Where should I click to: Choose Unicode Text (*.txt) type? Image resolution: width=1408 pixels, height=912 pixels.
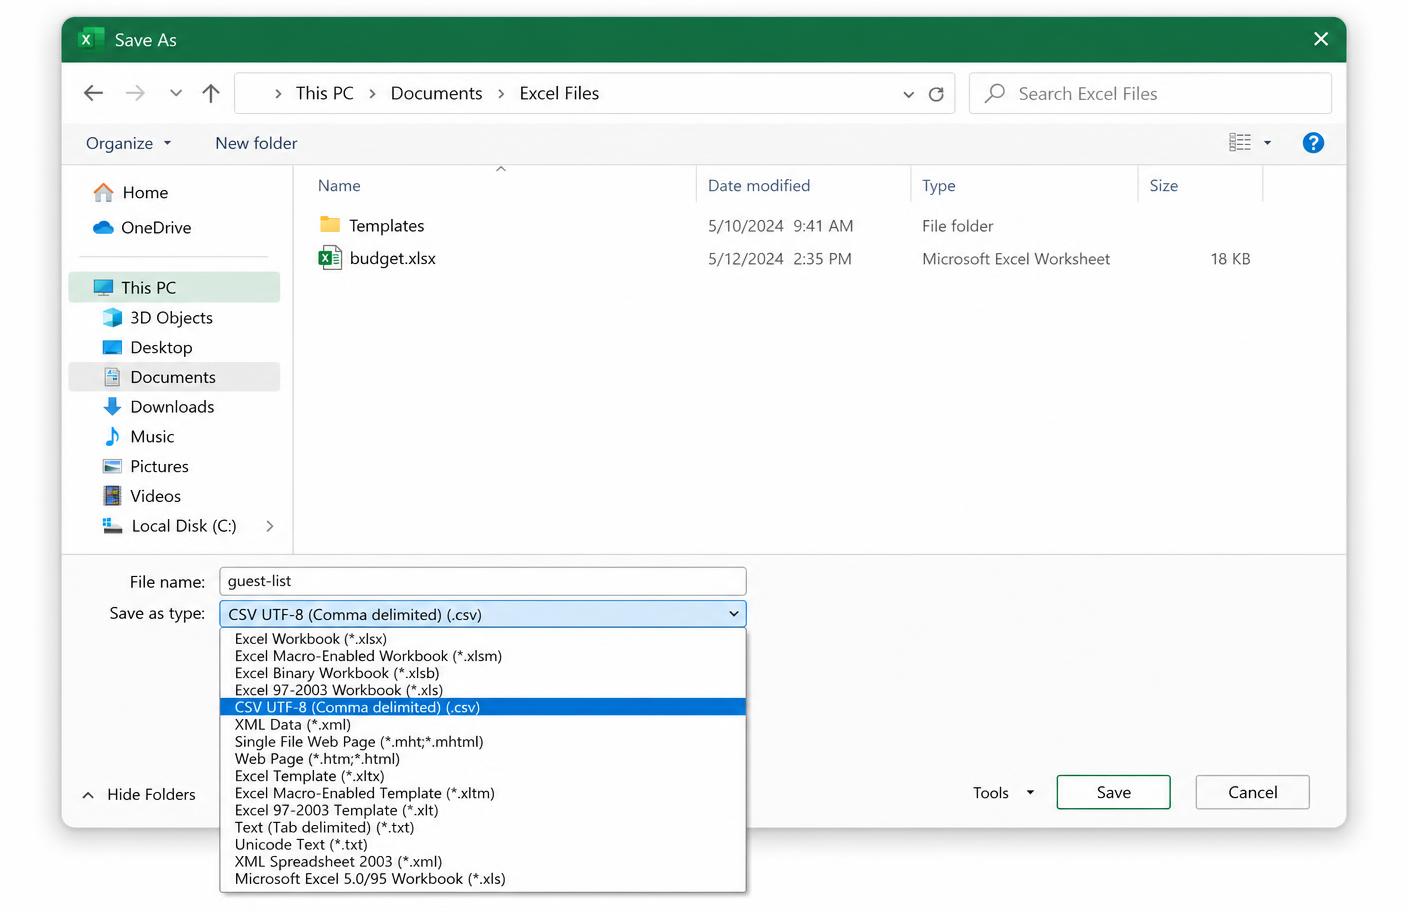483,844
